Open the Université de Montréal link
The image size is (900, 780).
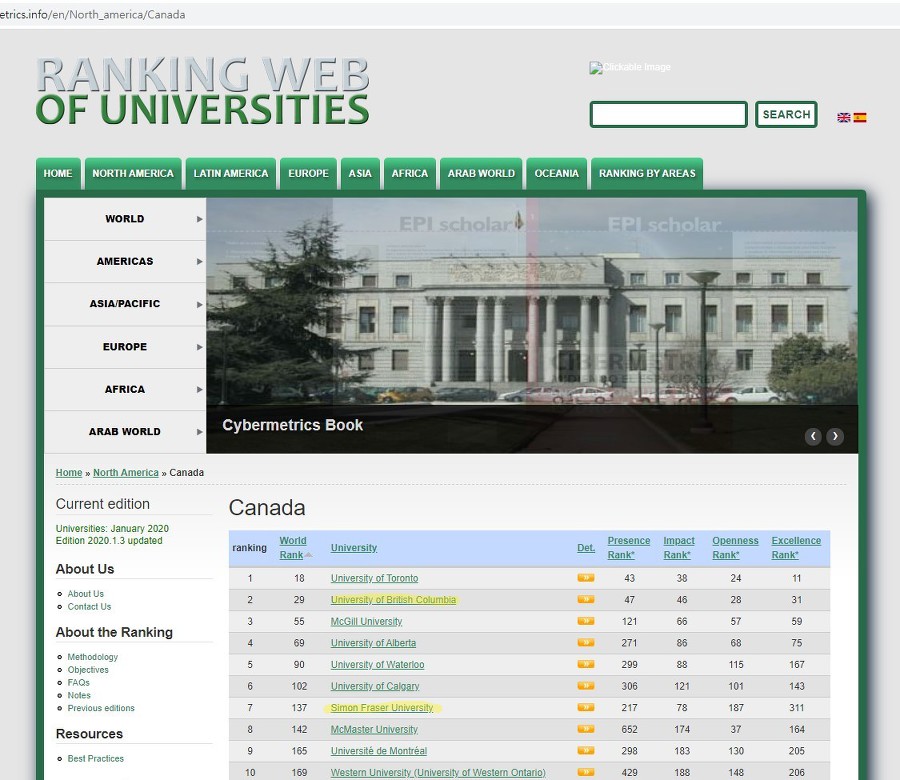[379, 751]
